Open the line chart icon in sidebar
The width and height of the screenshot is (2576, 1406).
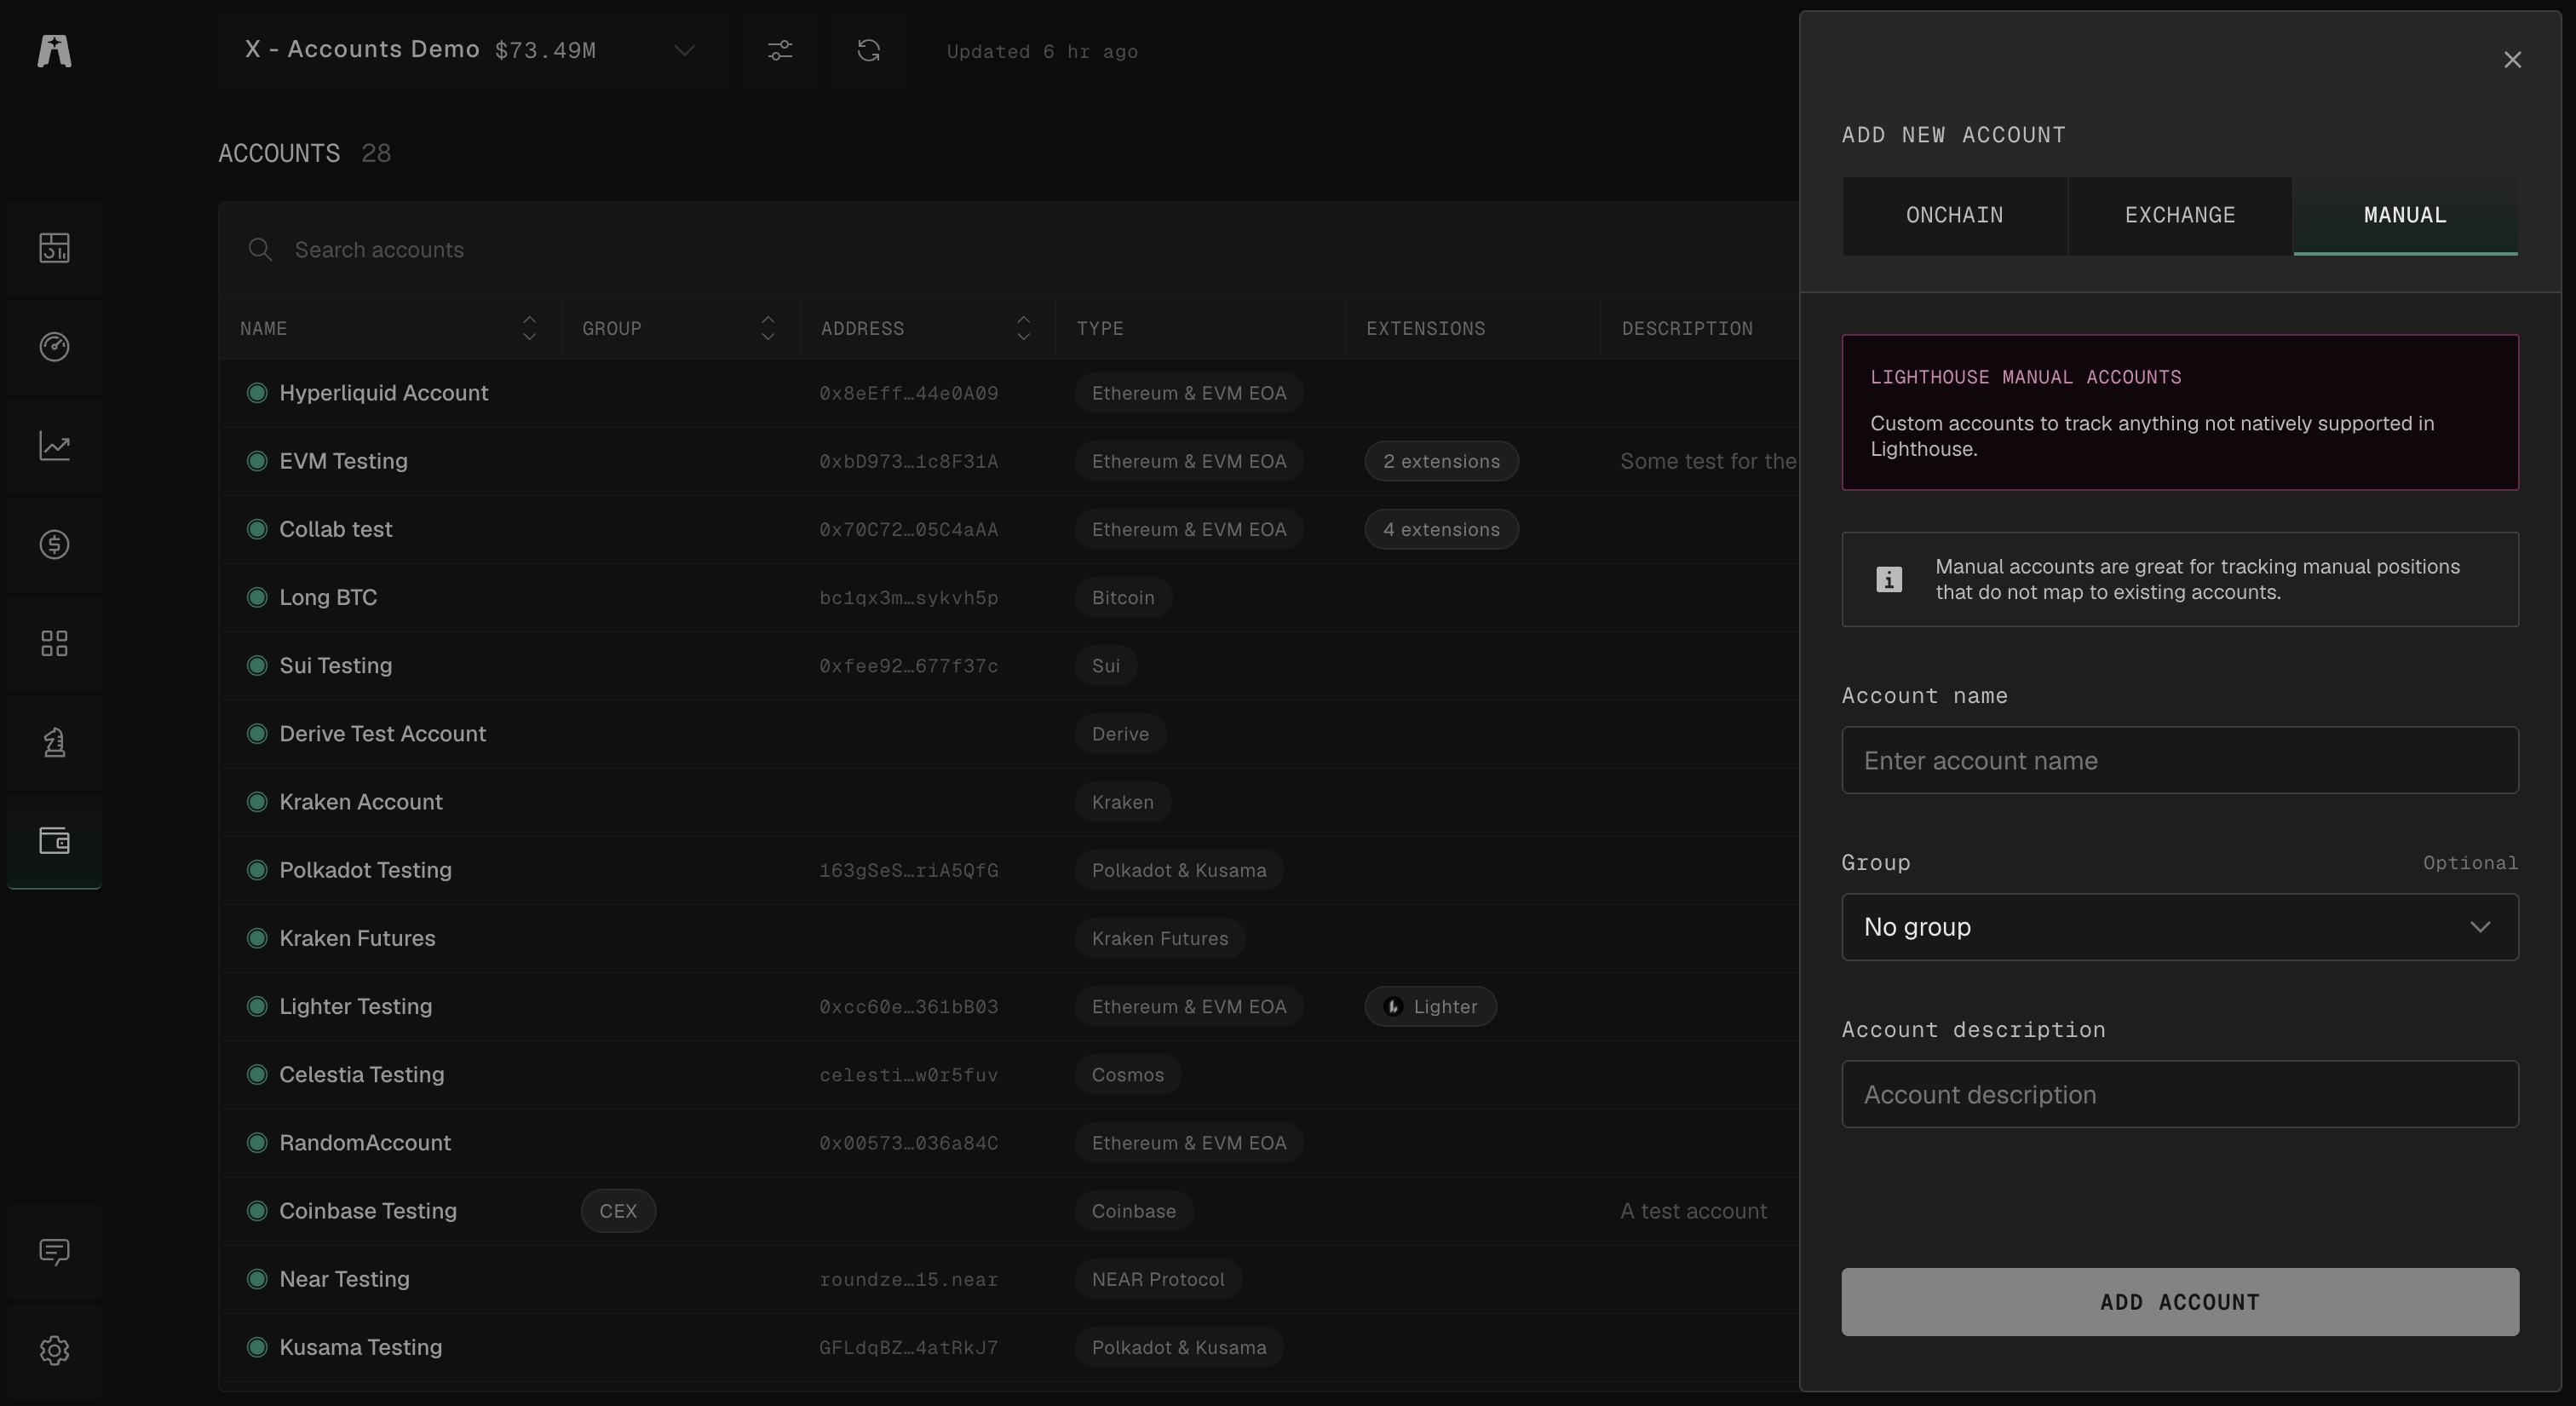click(54, 446)
